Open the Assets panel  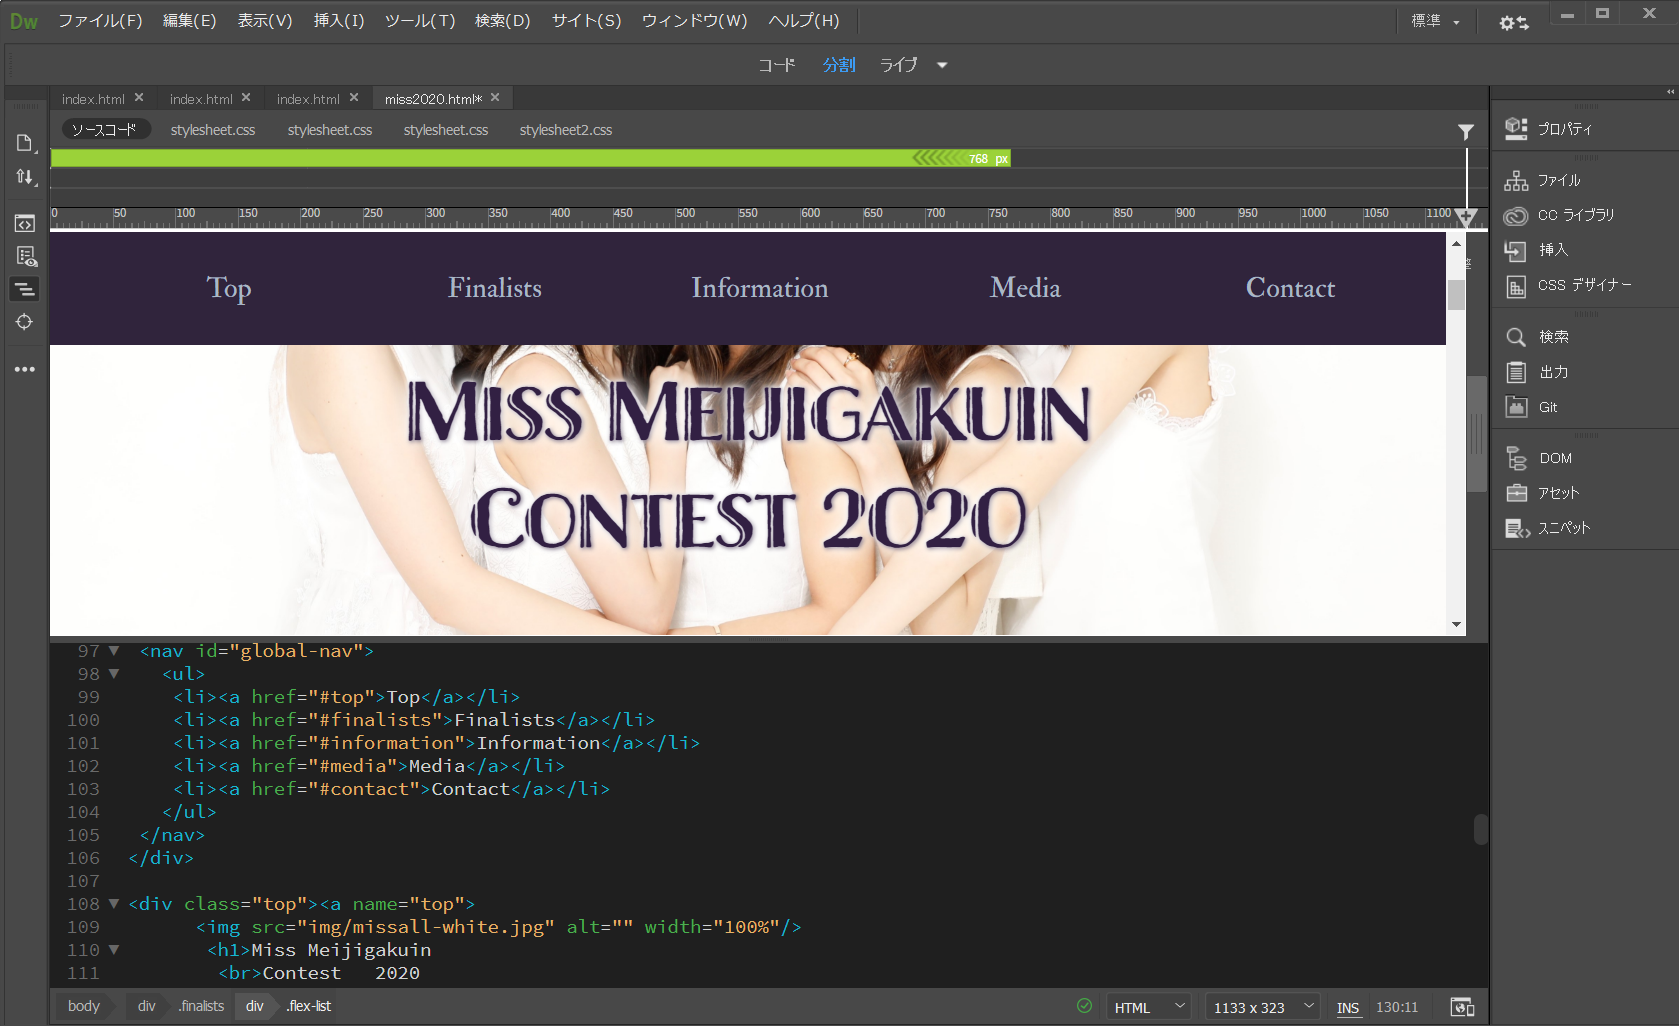coord(1557,493)
